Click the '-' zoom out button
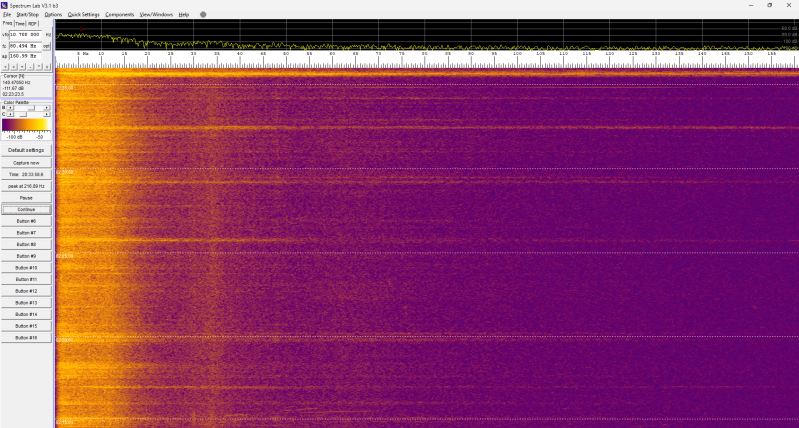The image size is (799, 428). pos(30,67)
